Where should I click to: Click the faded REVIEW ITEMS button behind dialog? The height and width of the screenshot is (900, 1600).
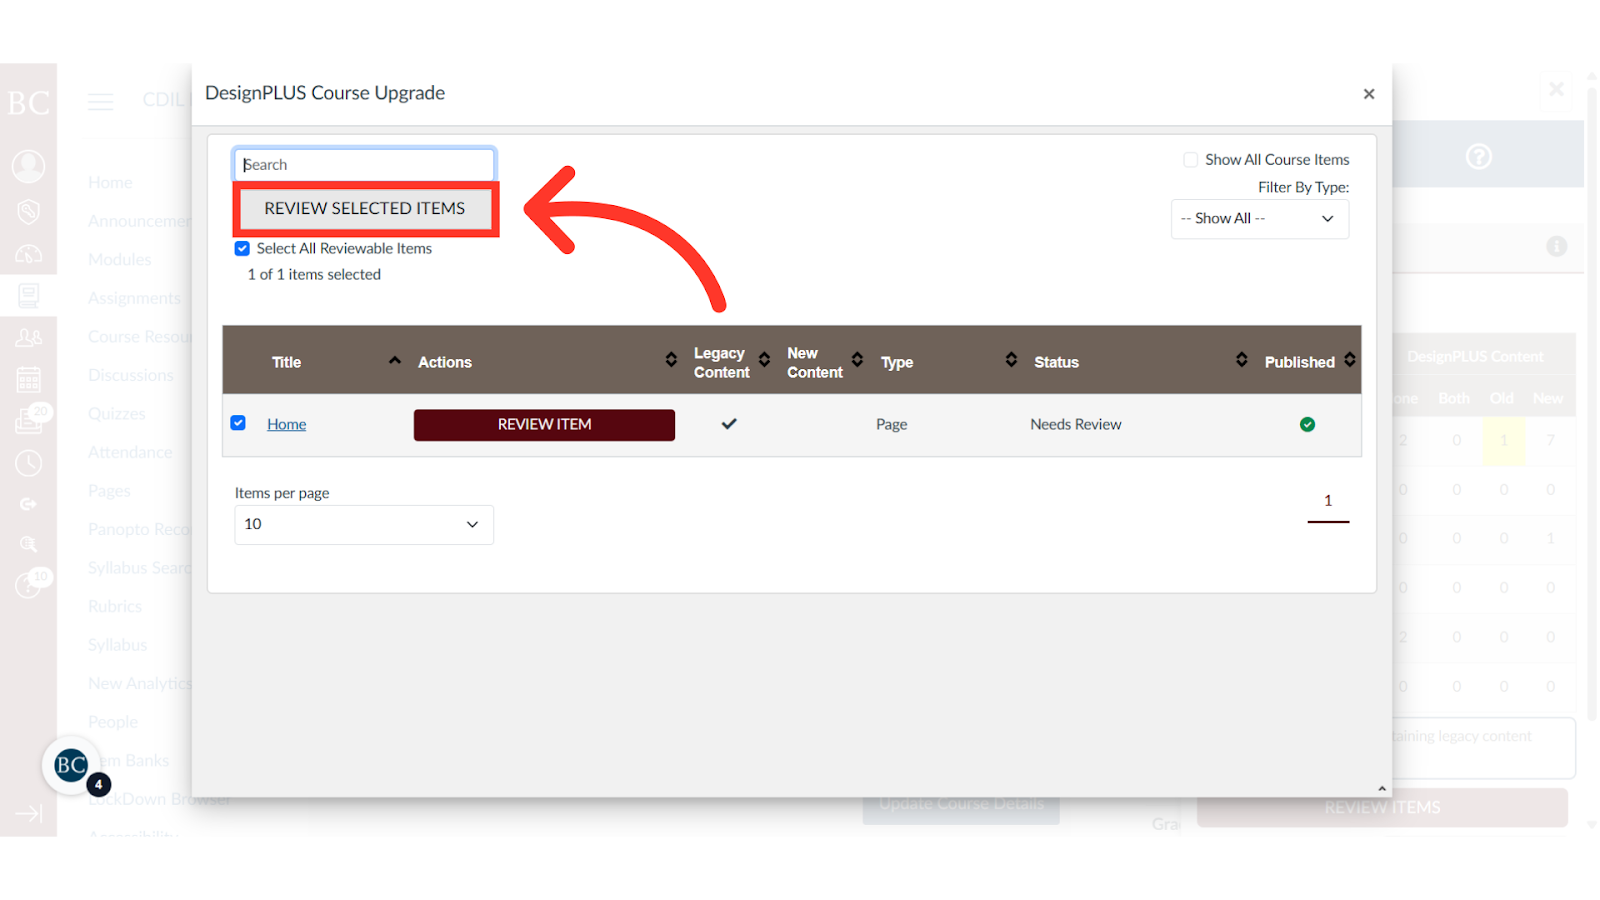pyautogui.click(x=1382, y=808)
